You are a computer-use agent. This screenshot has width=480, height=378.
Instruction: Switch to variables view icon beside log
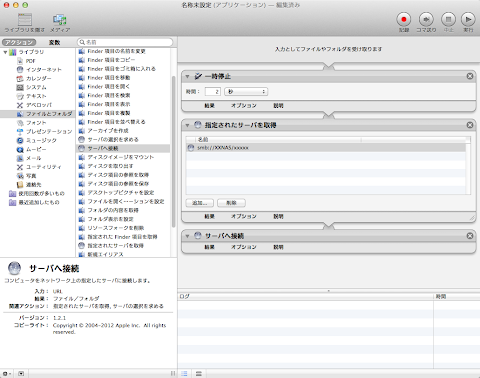(x=199, y=374)
